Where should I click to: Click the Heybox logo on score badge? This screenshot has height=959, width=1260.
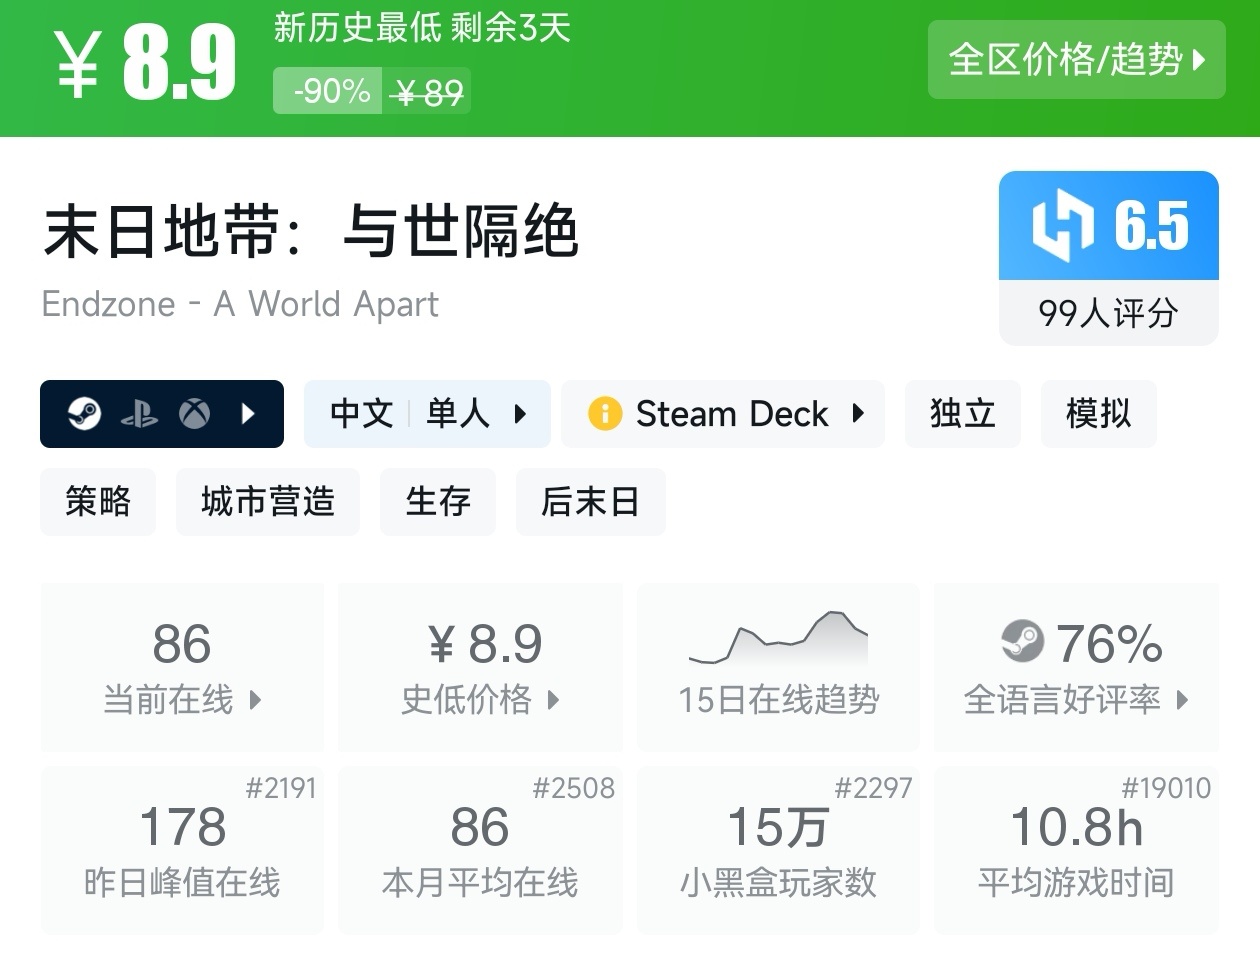[x=1061, y=226]
